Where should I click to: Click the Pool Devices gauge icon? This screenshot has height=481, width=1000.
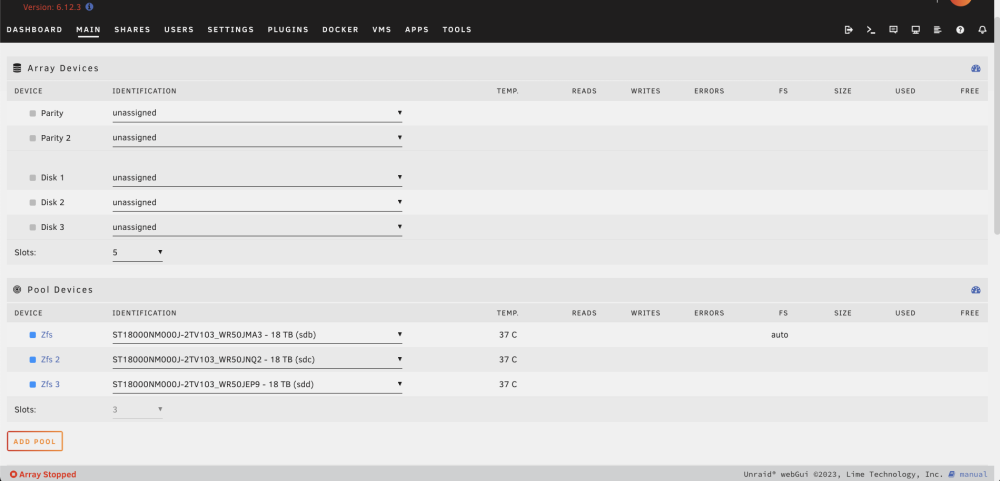pyautogui.click(x=975, y=290)
